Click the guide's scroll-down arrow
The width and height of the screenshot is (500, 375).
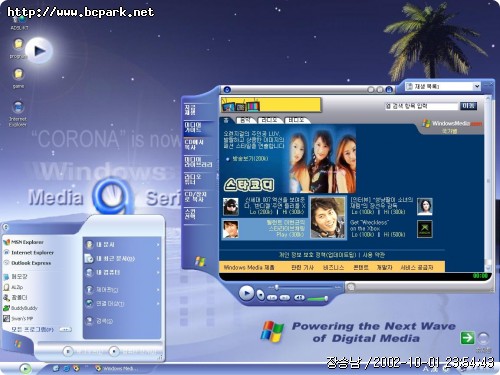[488, 268]
